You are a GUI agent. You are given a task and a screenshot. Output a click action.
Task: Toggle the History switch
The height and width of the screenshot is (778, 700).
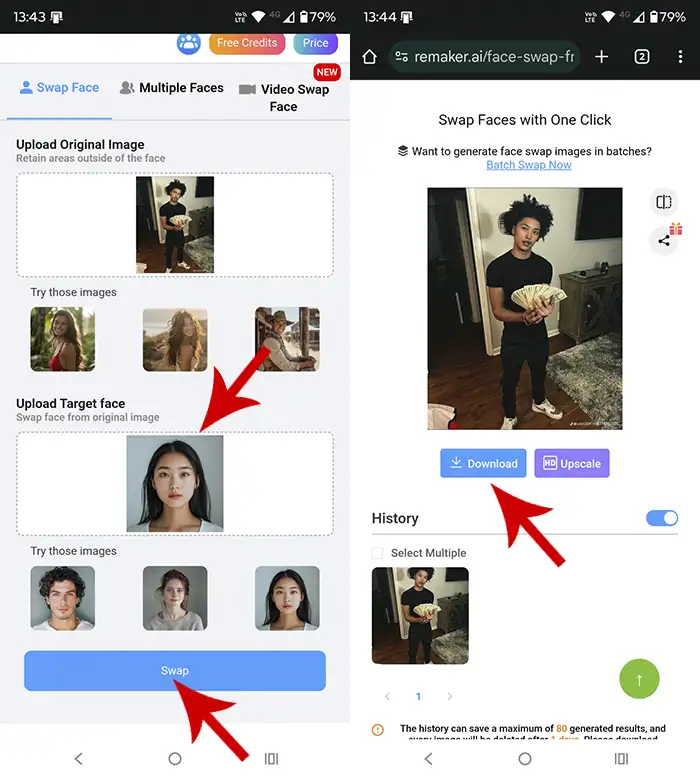click(x=661, y=518)
